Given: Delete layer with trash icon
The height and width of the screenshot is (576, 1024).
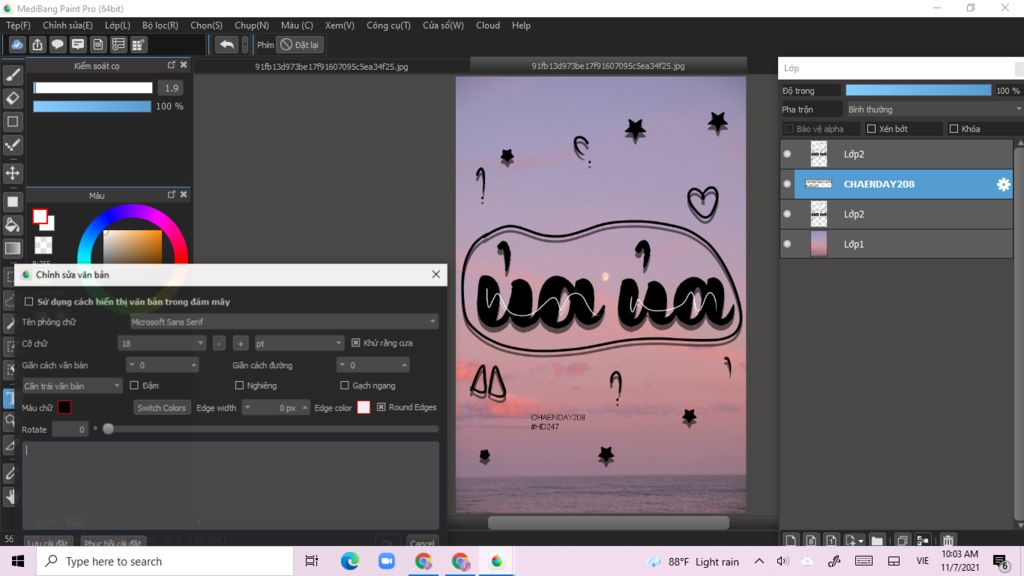Looking at the screenshot, I should pos(948,540).
